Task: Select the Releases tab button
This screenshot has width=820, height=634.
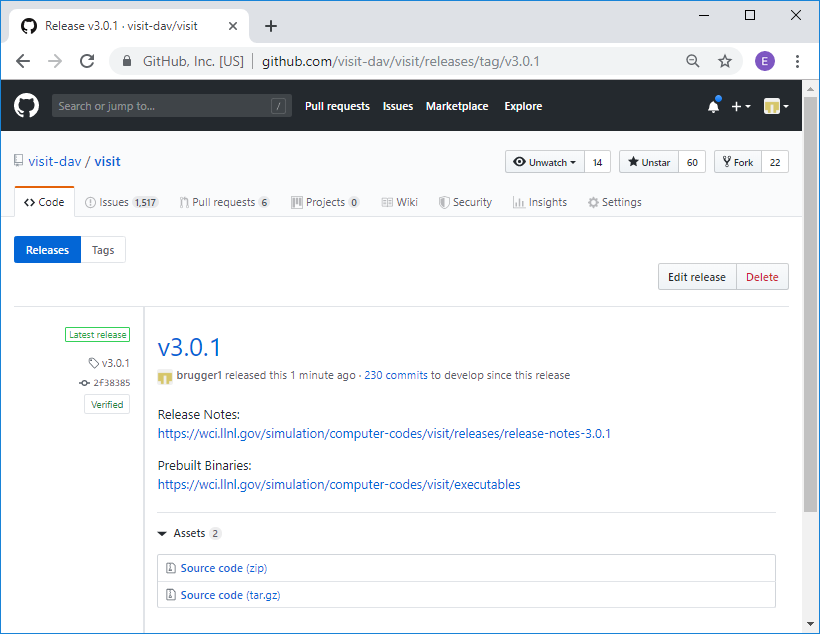Action: (47, 250)
